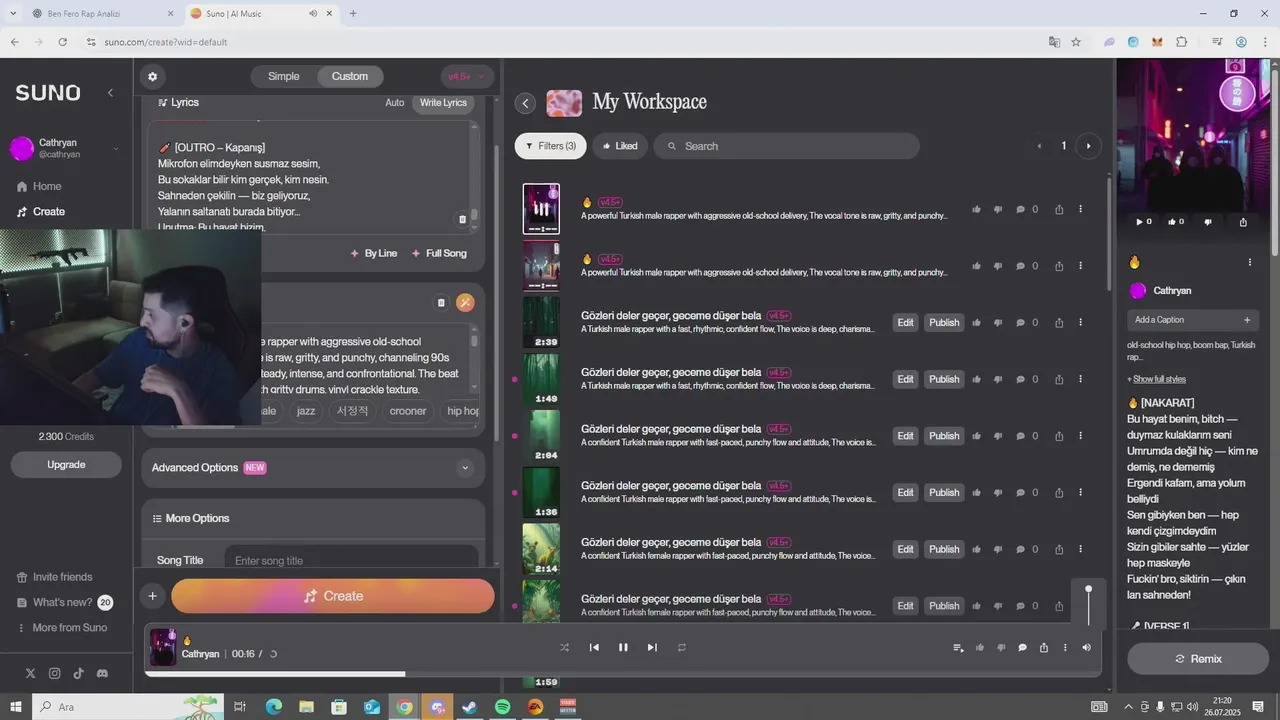
Task: Open What's new? in the sidebar
Action: tap(64, 602)
